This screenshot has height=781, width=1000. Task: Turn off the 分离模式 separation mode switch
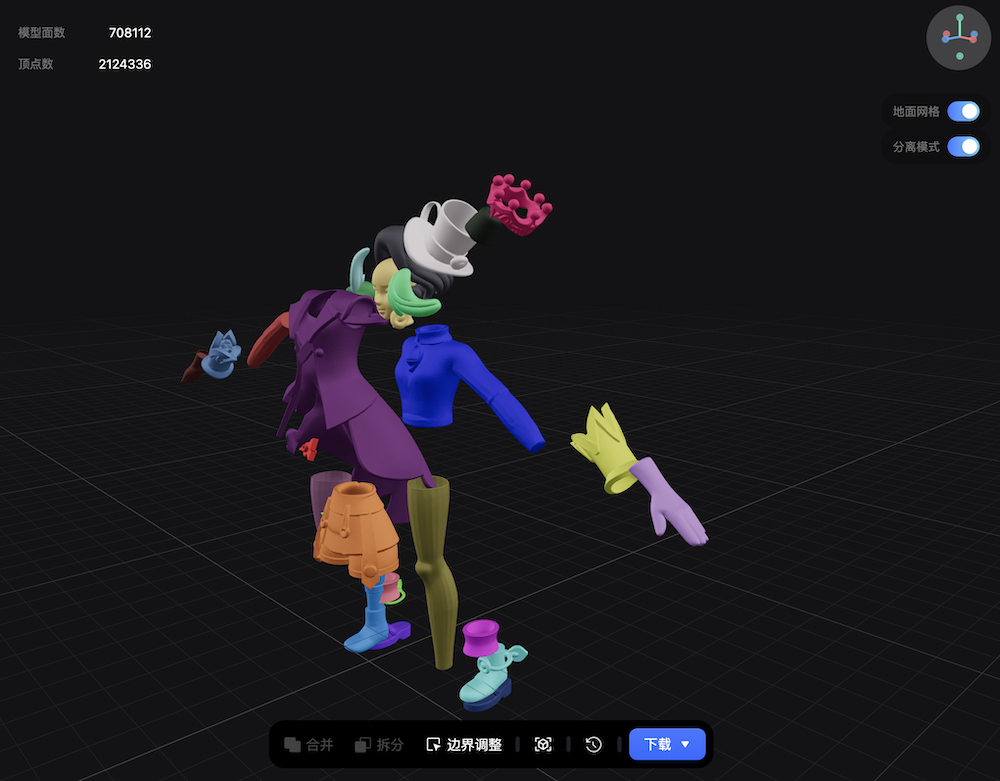tap(963, 146)
